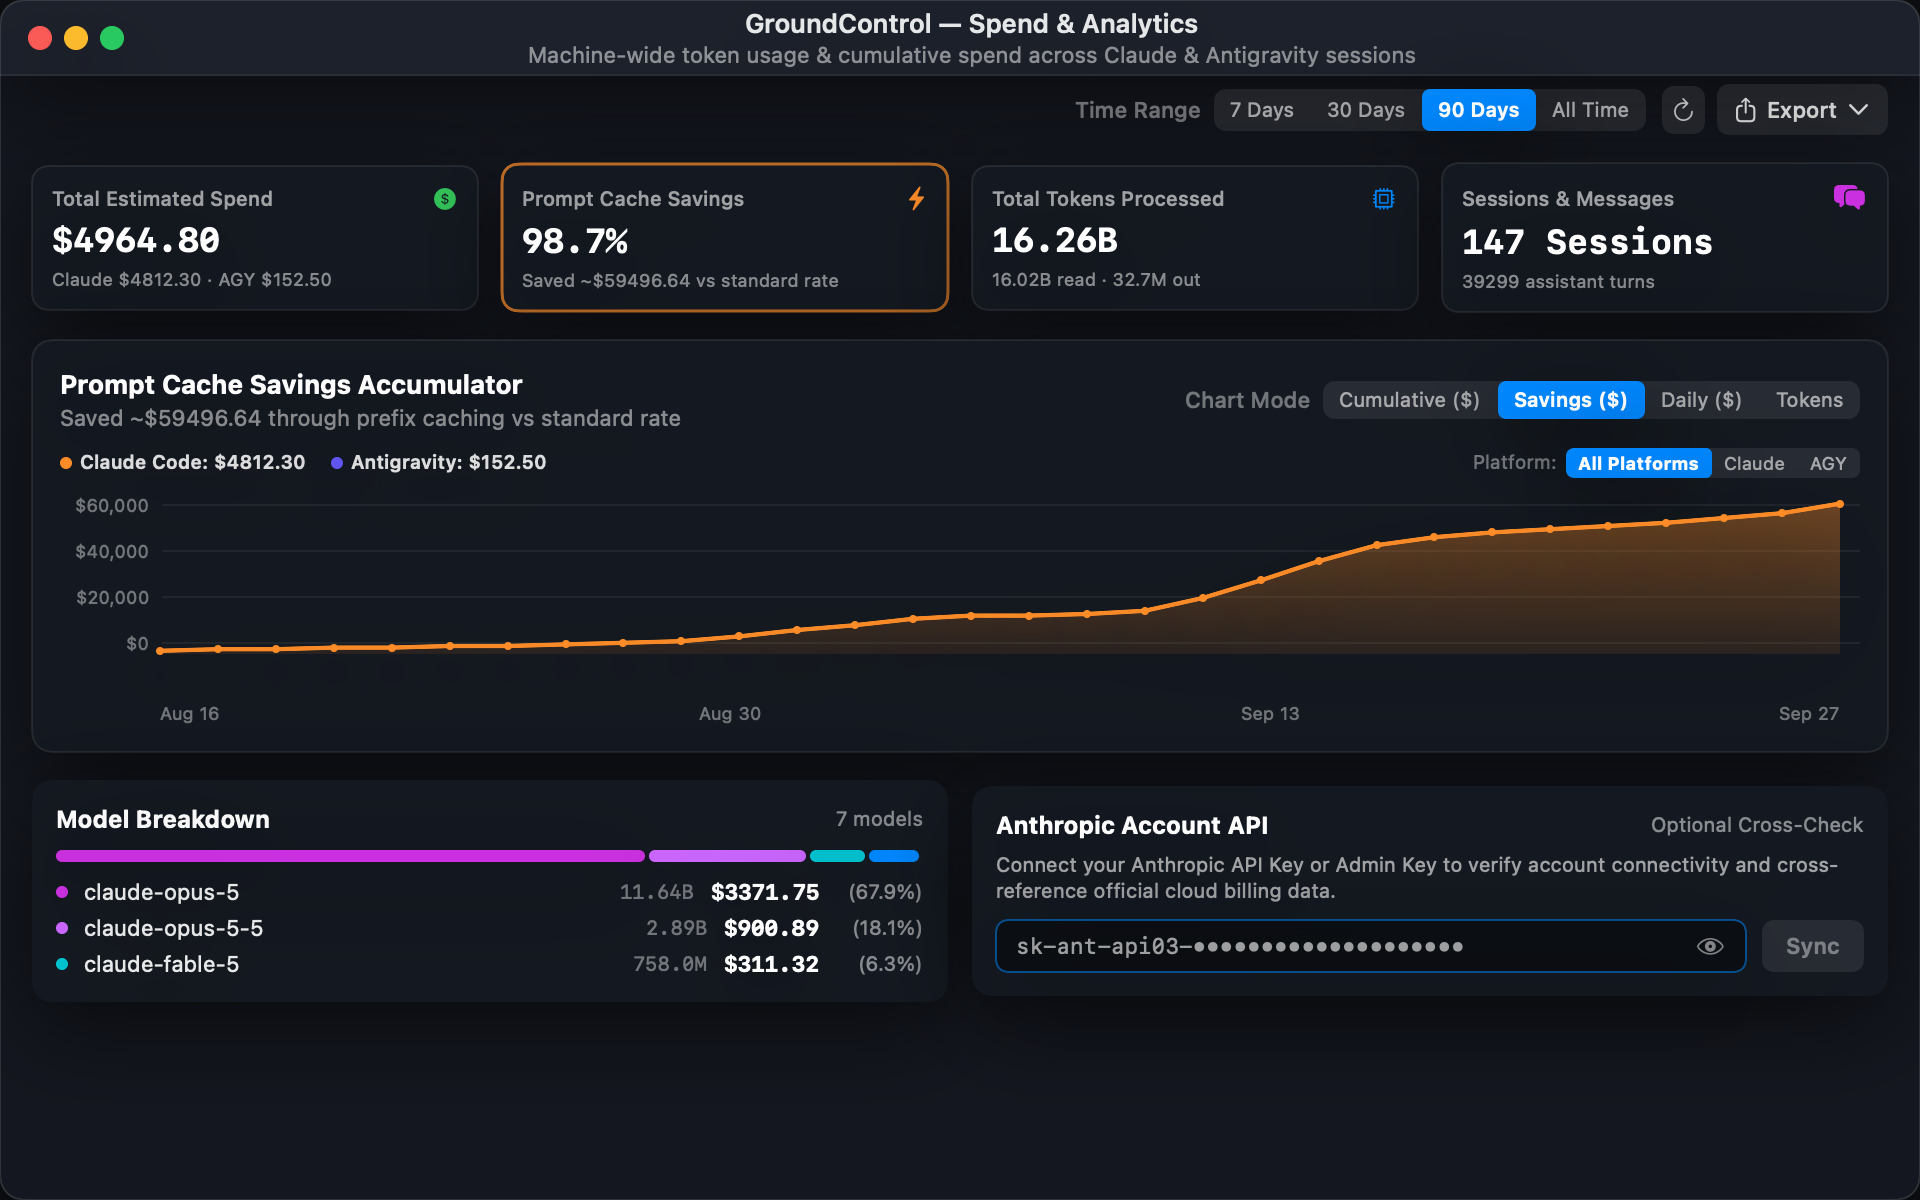Click the orange Claude Code legend dot
1920x1200 pixels.
[x=66, y=463]
